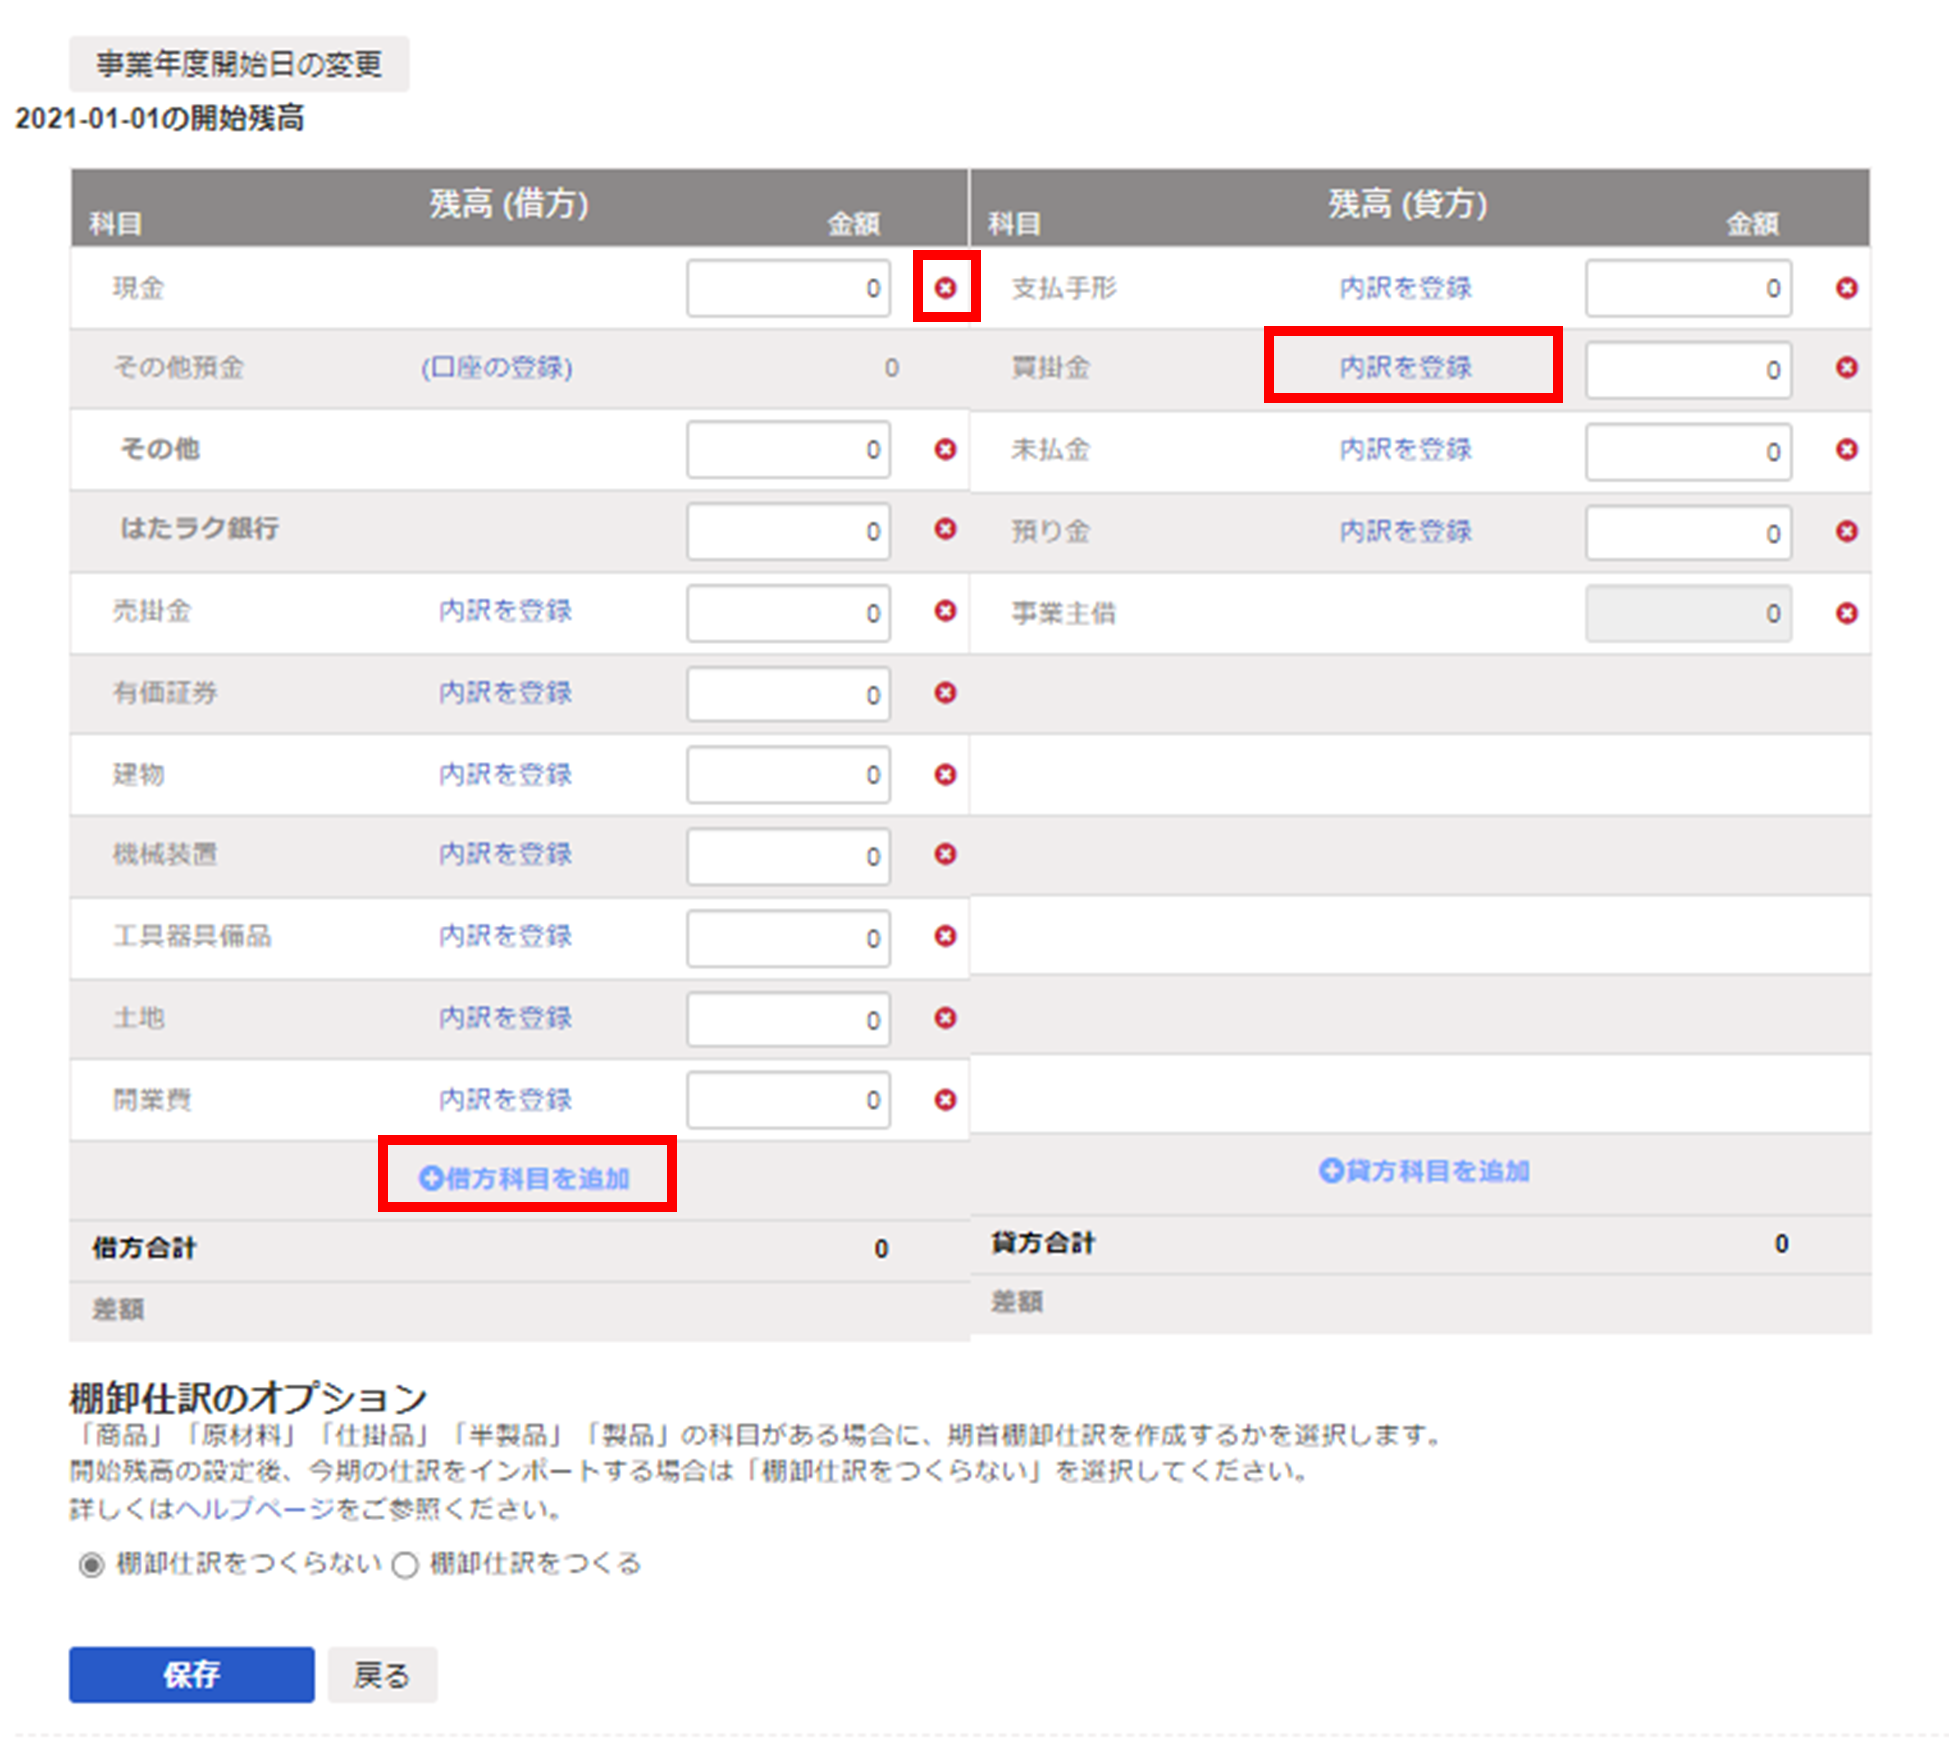Delete the 事業主借 credit row
The image size is (1949, 1739).
1847,613
